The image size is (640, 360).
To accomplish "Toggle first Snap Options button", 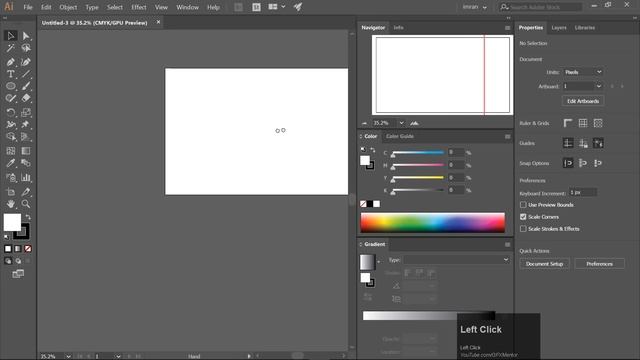I will 568,163.
